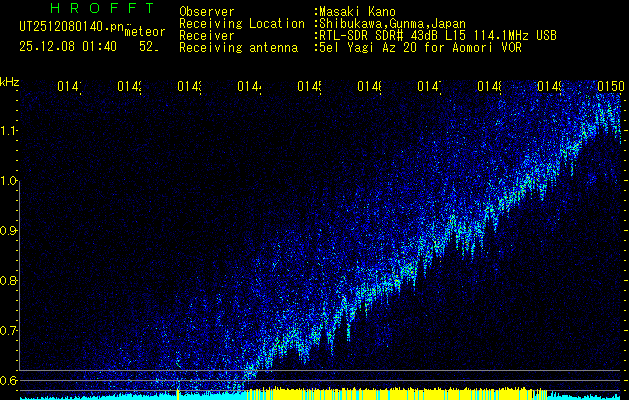629x400 pixels.
Task: Click the 0143 time marker
Action: tap(189, 86)
